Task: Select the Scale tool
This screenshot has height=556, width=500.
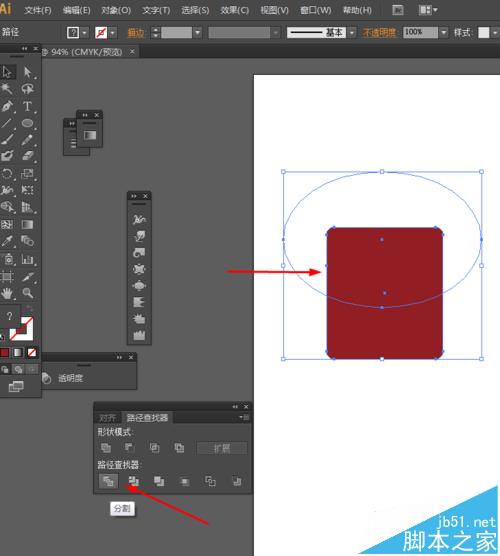Action: [x=27, y=173]
